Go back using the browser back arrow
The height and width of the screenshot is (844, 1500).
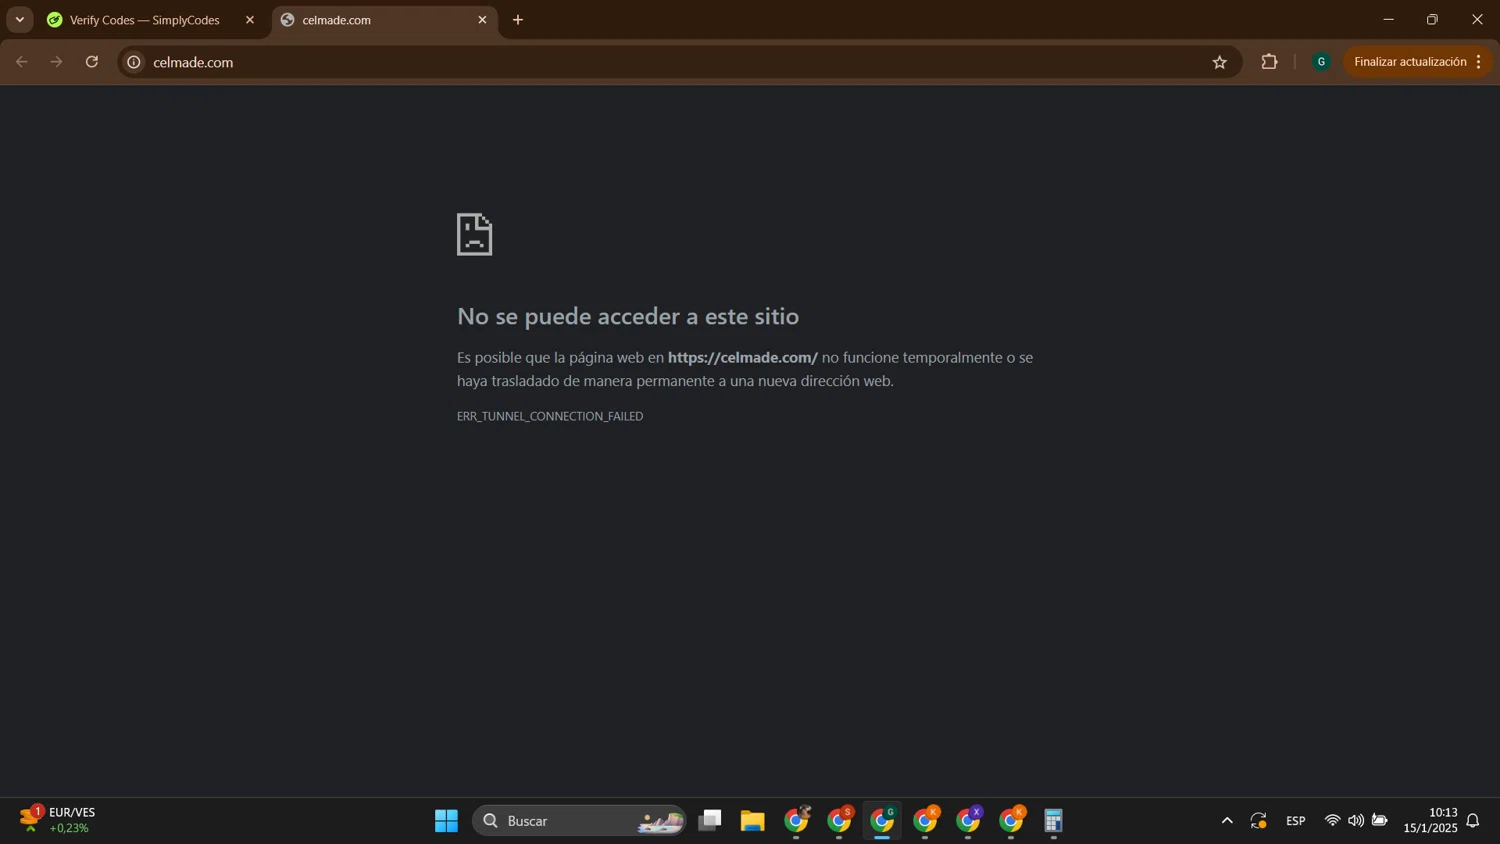[x=22, y=62]
